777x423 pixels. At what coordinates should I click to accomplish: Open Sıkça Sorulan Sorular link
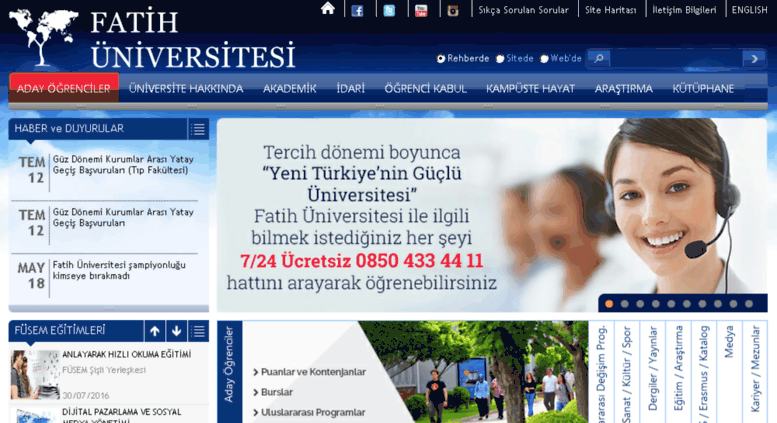coord(523,10)
